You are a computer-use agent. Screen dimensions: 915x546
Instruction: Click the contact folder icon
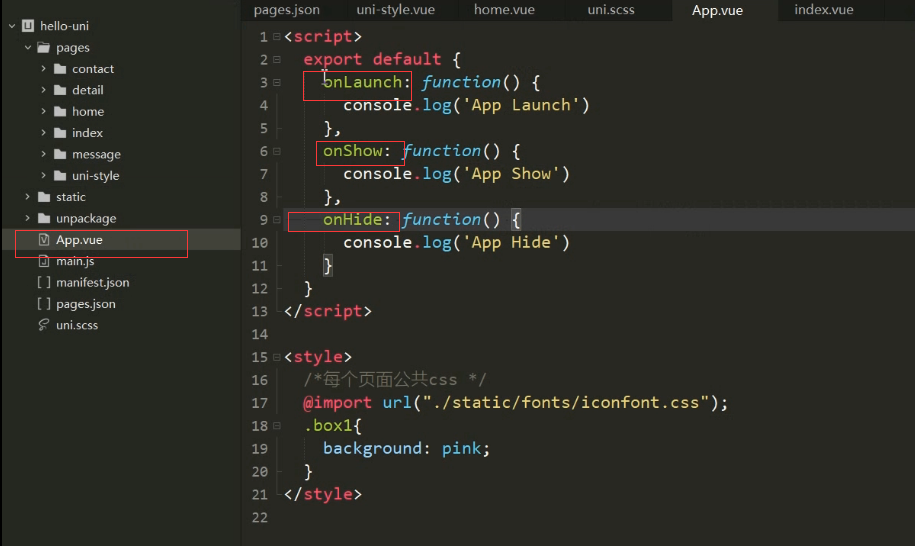[60, 69]
